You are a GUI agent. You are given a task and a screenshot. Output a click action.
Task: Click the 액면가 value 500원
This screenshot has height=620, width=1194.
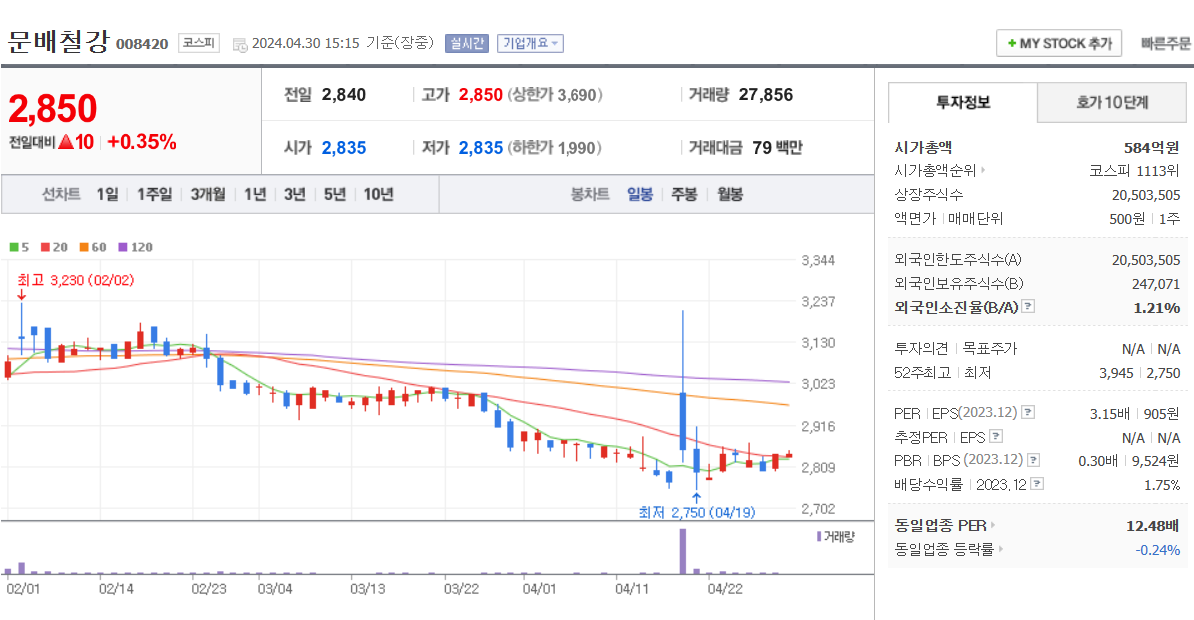coord(1127,219)
